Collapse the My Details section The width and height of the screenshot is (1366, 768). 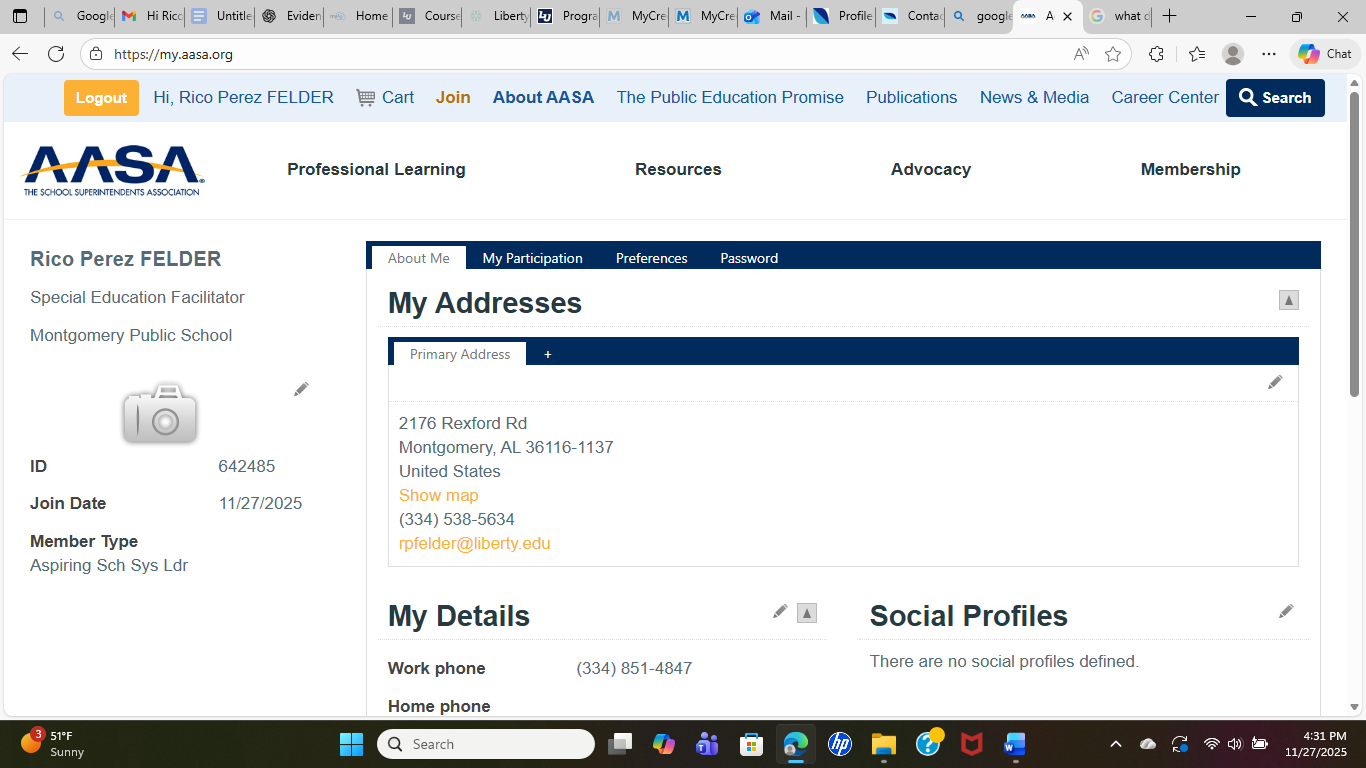807,613
